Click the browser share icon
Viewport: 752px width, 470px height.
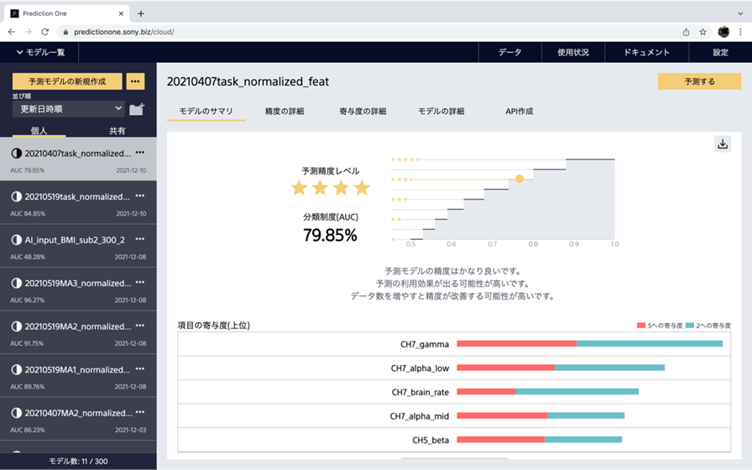[686, 32]
